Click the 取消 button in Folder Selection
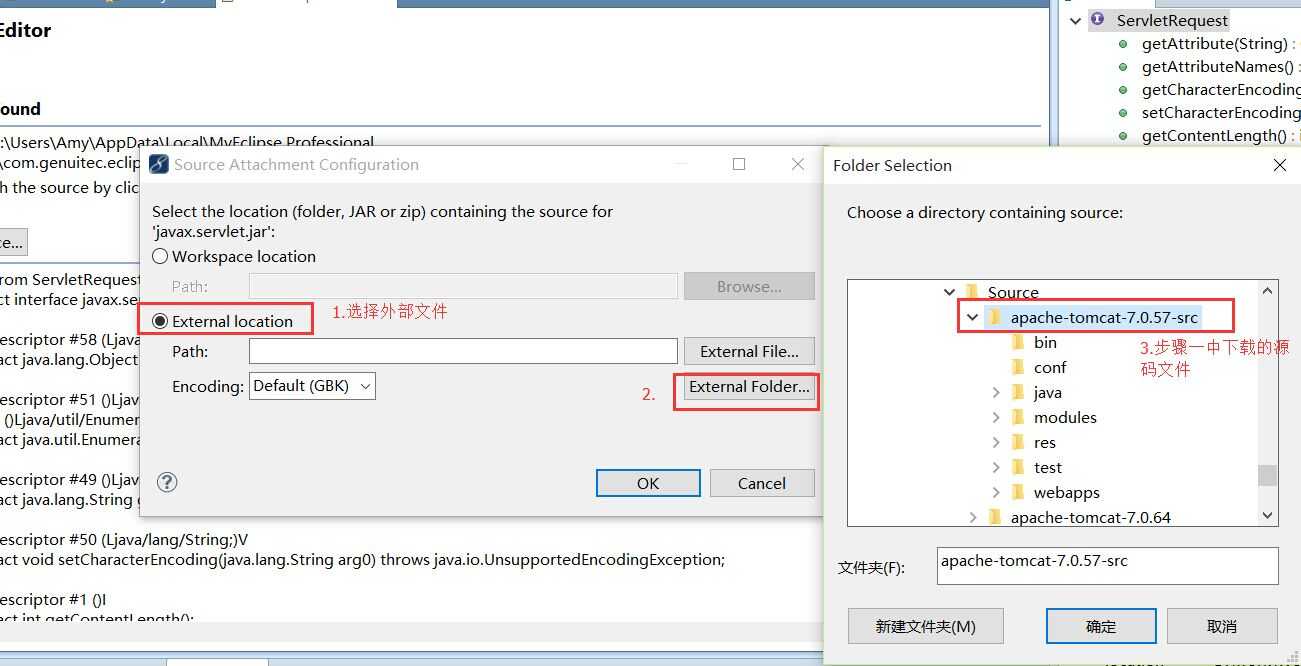The height and width of the screenshot is (666, 1301). pos(1222,626)
